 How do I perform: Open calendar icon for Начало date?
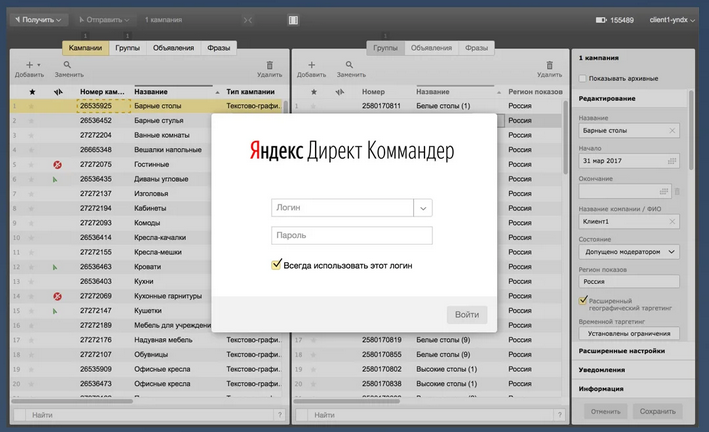coord(672,161)
